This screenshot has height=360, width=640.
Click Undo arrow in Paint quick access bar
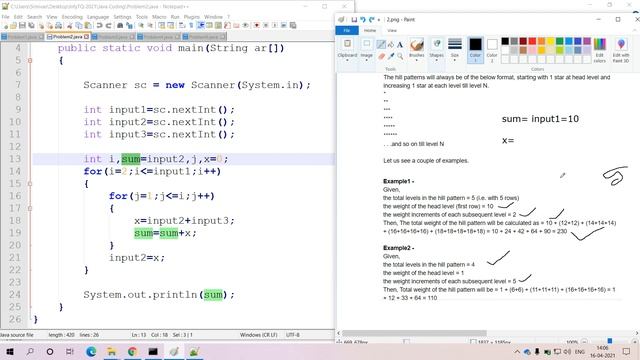(362, 20)
